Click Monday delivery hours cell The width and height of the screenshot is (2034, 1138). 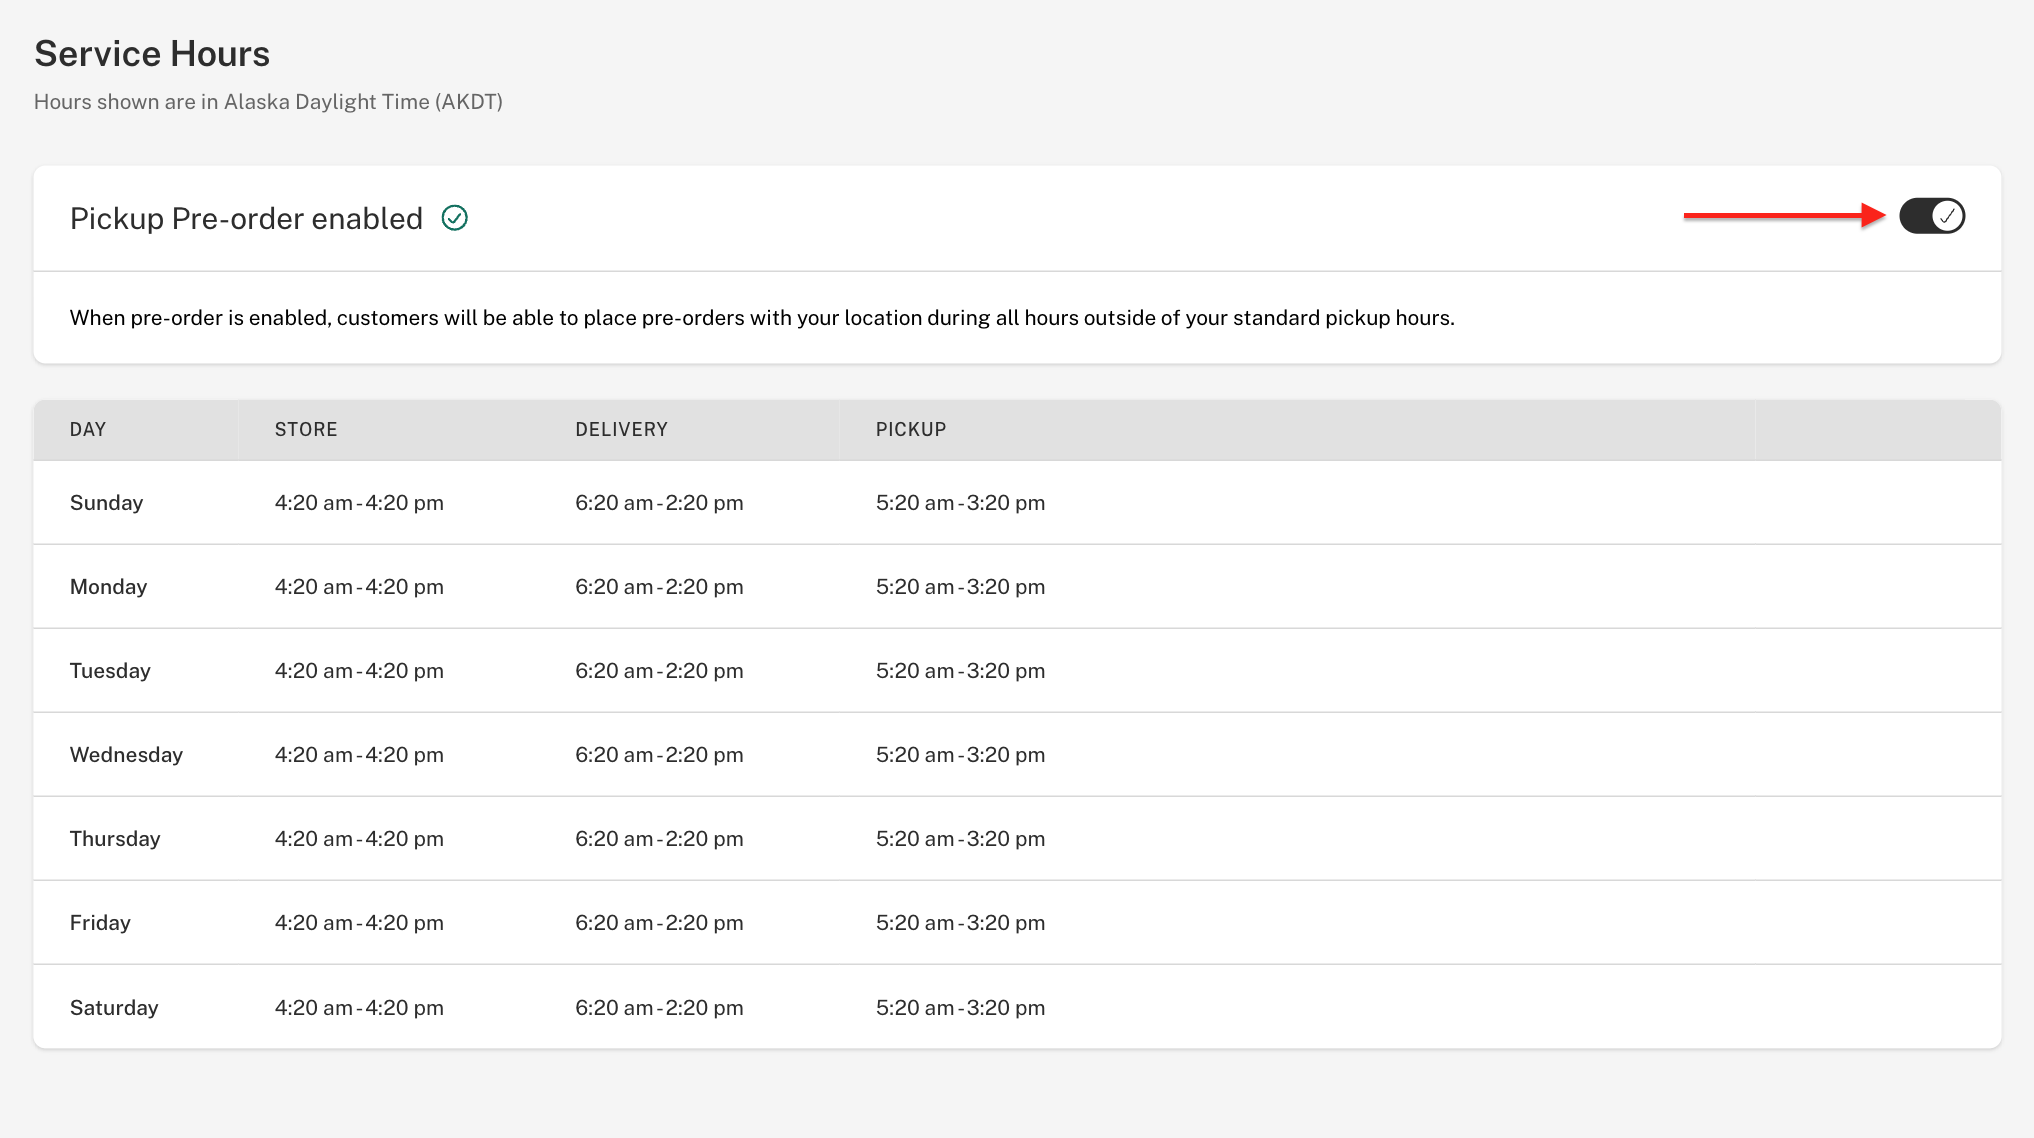(x=659, y=587)
